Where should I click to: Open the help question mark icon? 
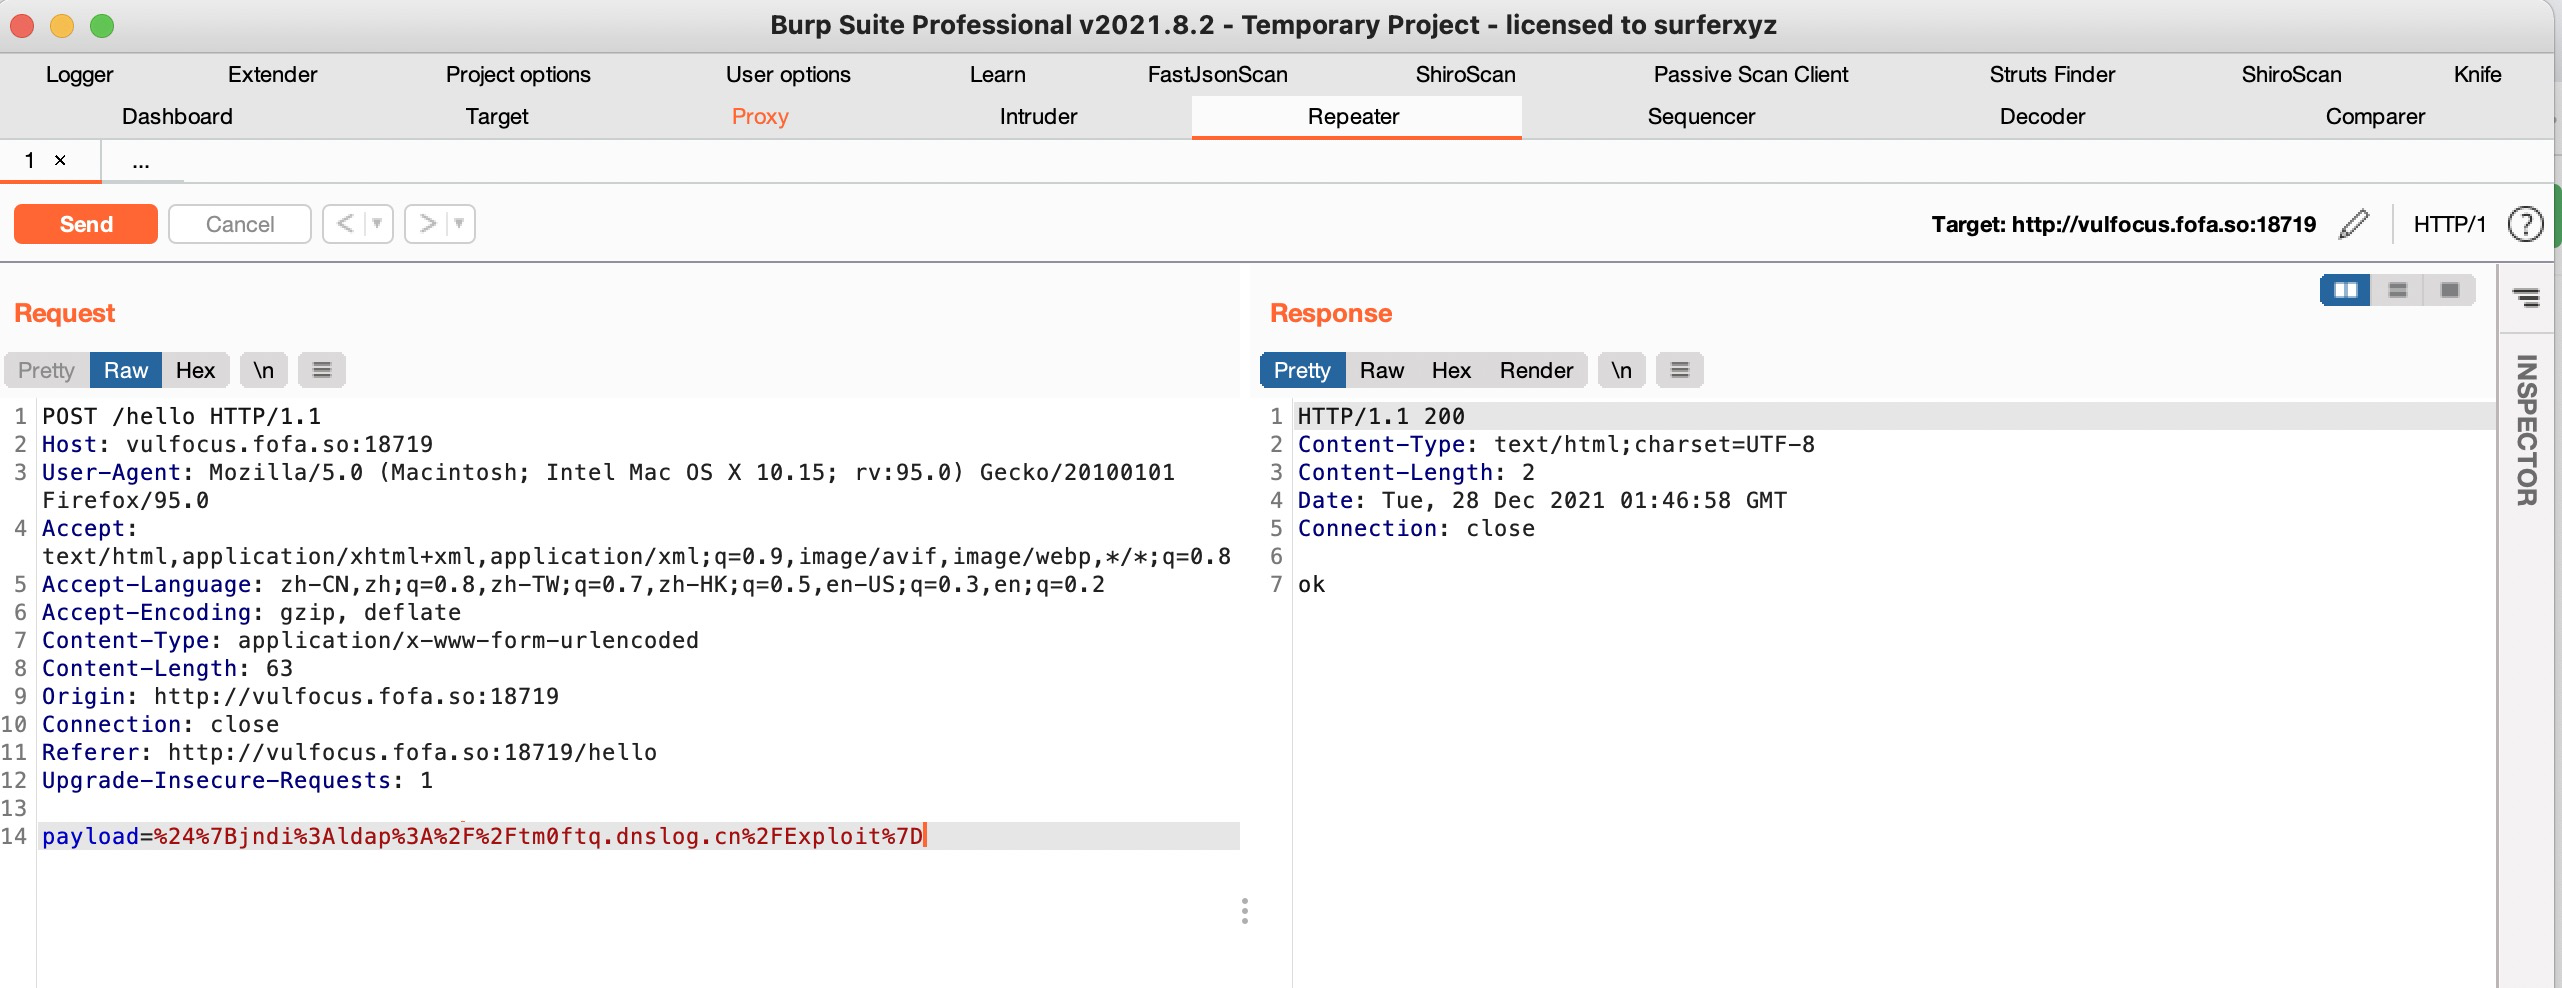coord(2525,224)
